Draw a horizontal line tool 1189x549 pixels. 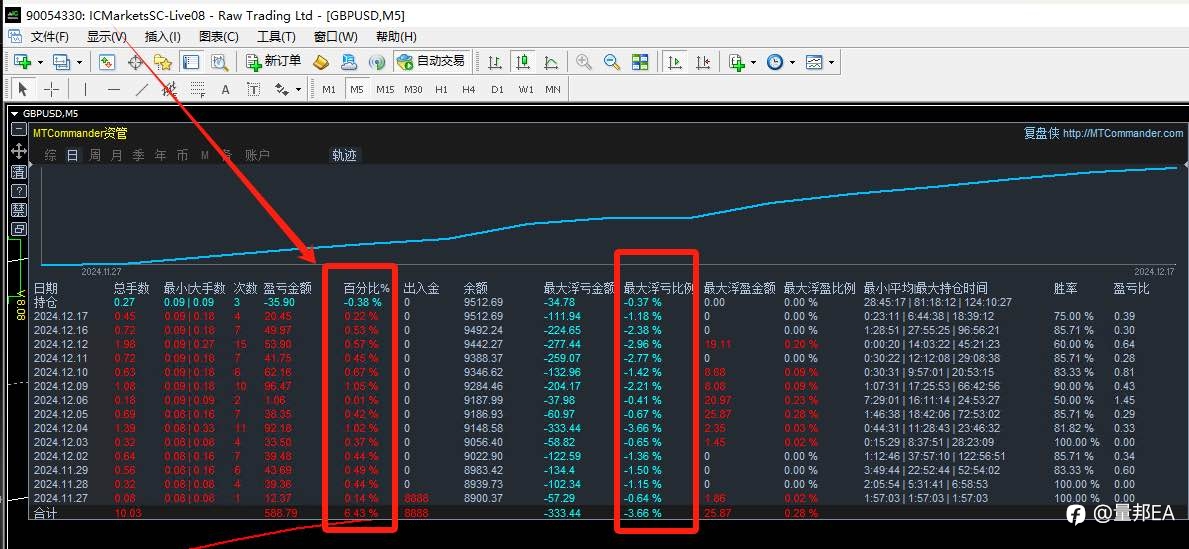114,89
